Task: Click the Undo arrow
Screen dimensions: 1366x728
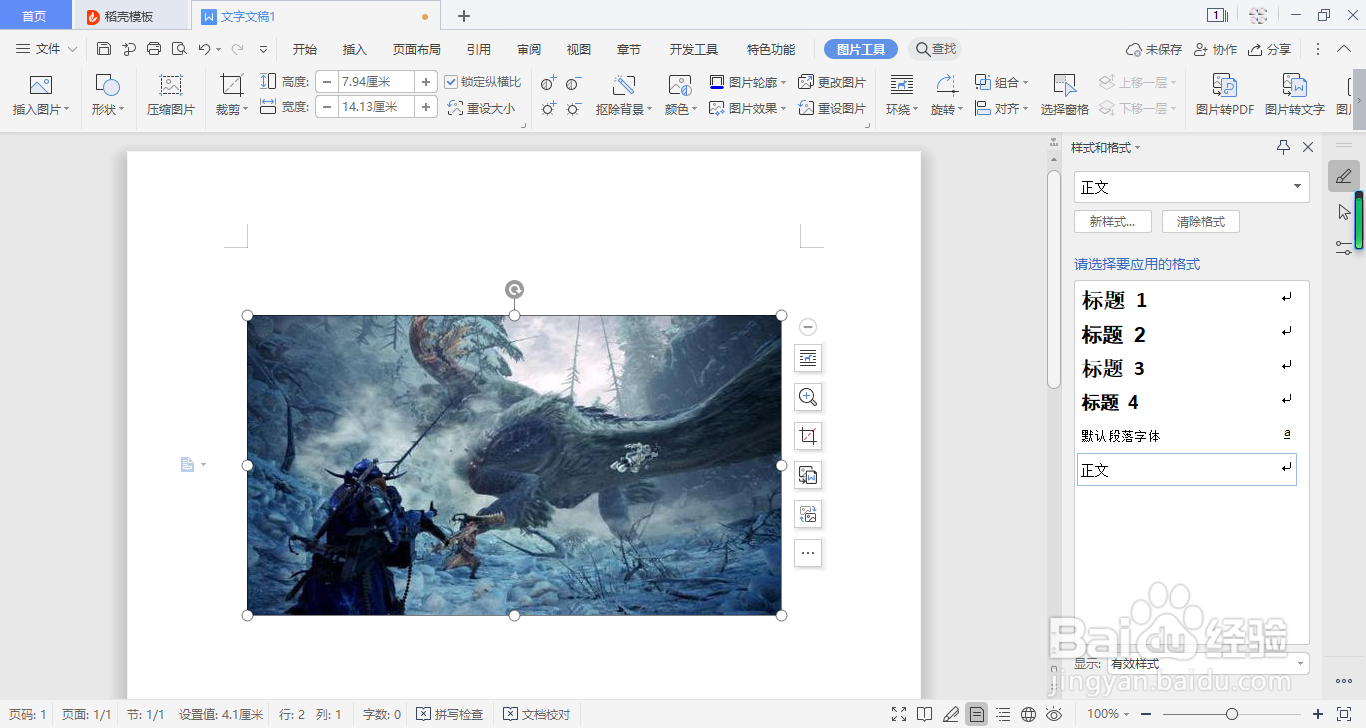Action: [204, 49]
